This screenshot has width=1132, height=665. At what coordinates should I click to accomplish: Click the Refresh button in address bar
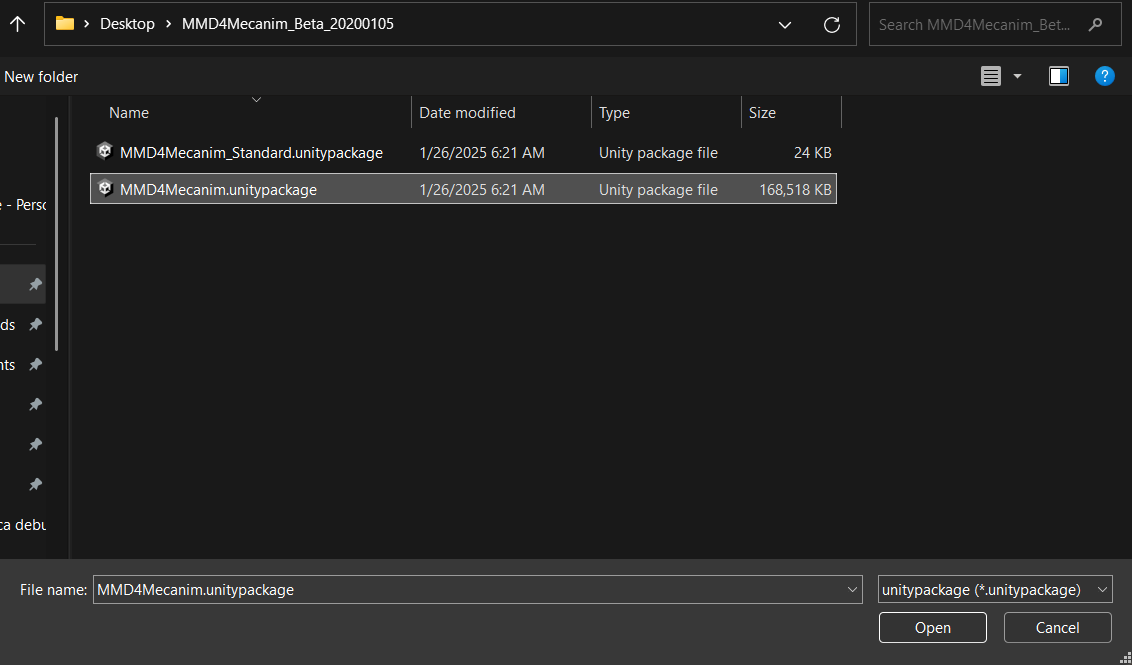click(831, 25)
